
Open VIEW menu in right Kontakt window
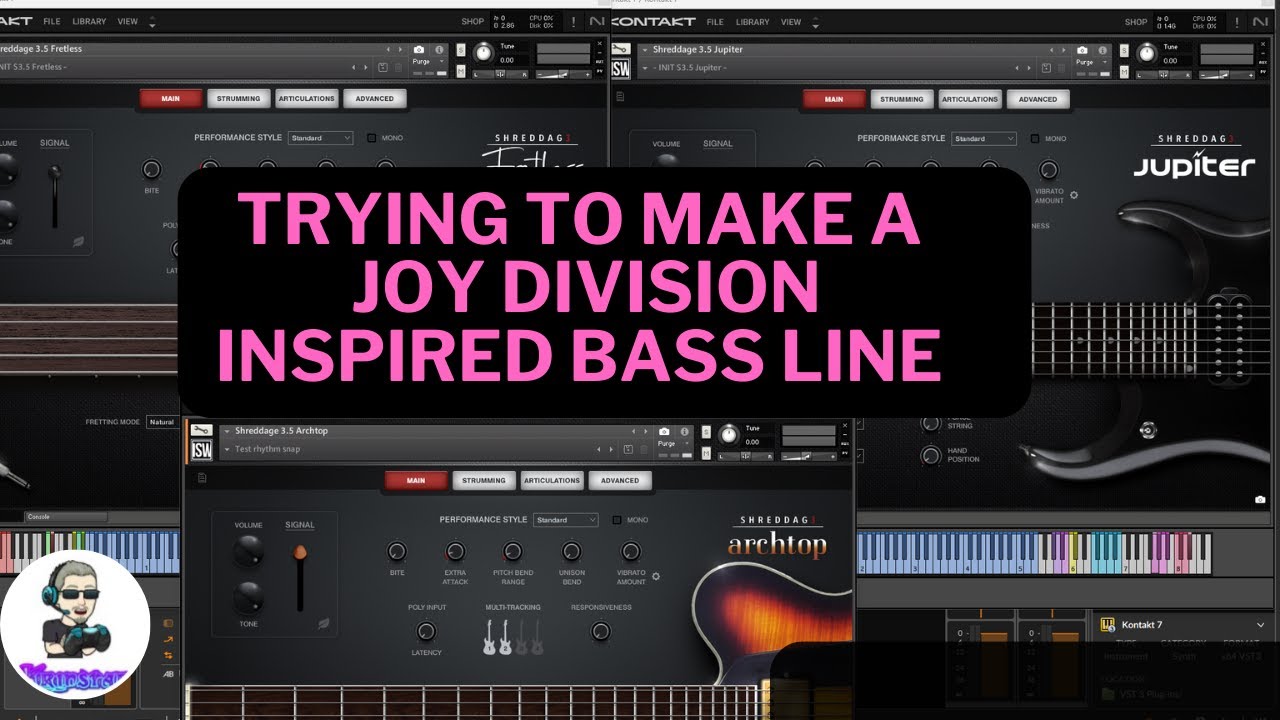(x=791, y=21)
